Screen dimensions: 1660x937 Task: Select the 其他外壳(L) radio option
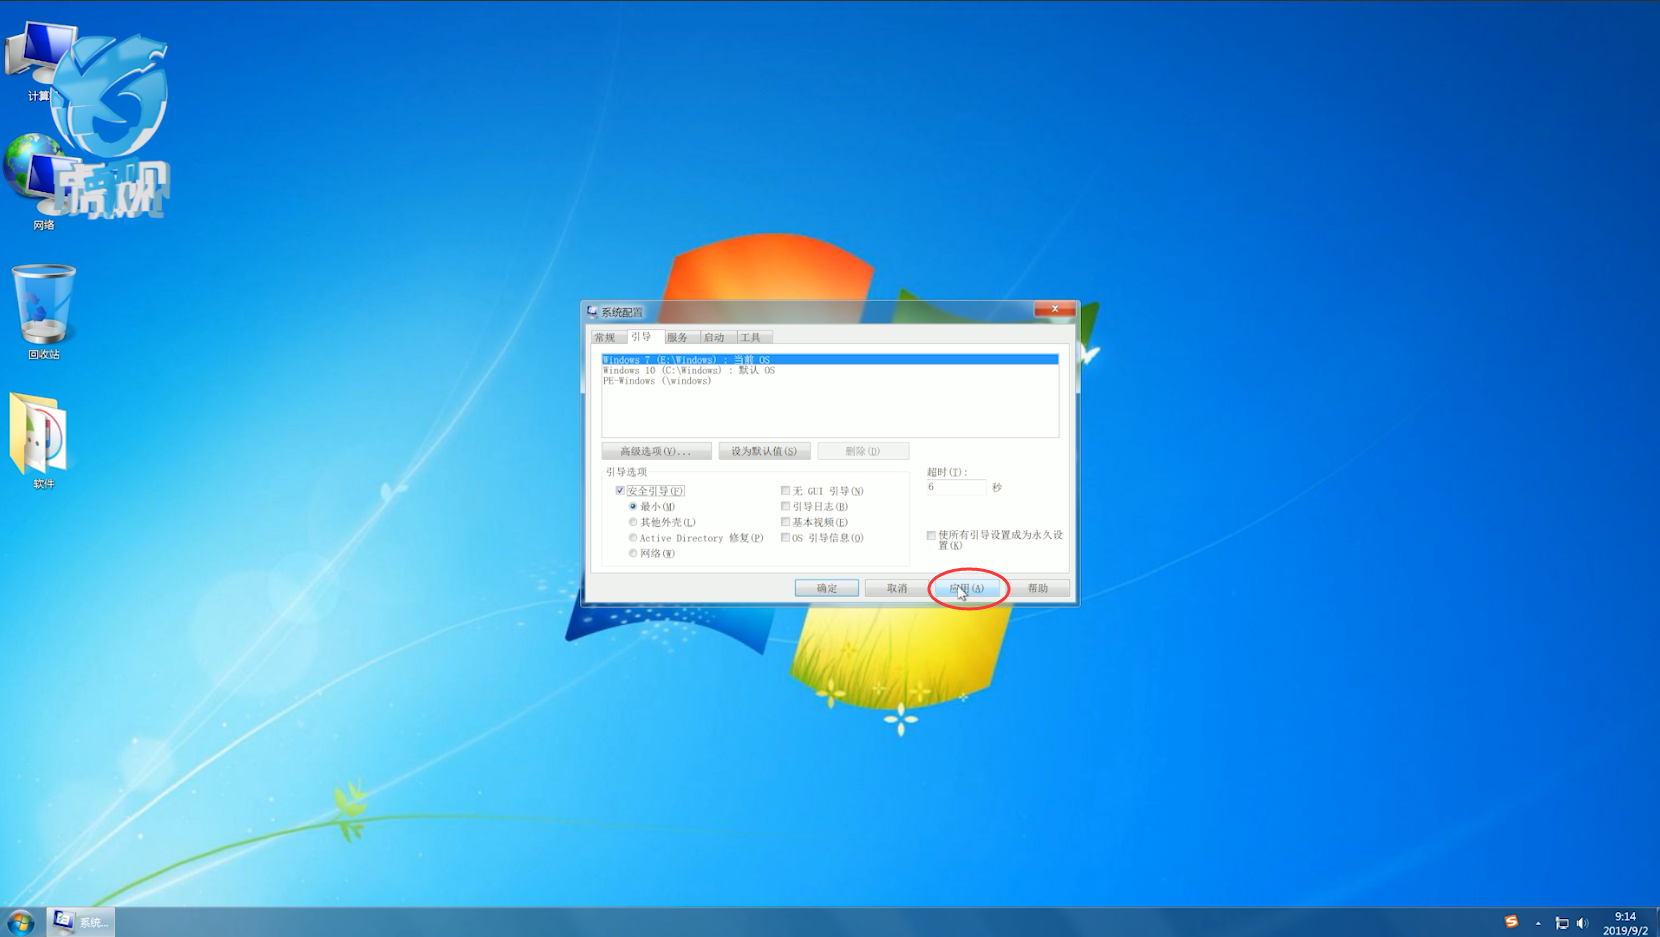point(633,522)
